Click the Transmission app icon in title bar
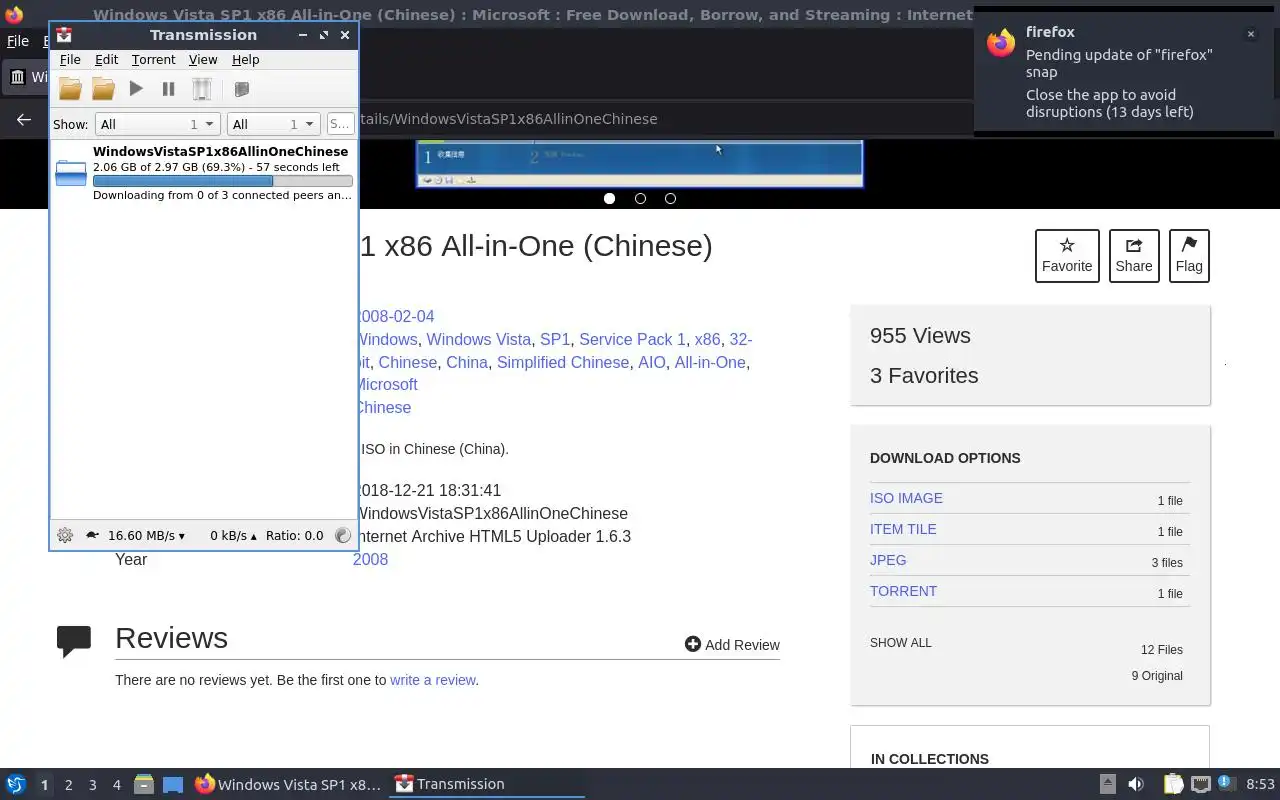The width and height of the screenshot is (1280, 800). click(64, 35)
